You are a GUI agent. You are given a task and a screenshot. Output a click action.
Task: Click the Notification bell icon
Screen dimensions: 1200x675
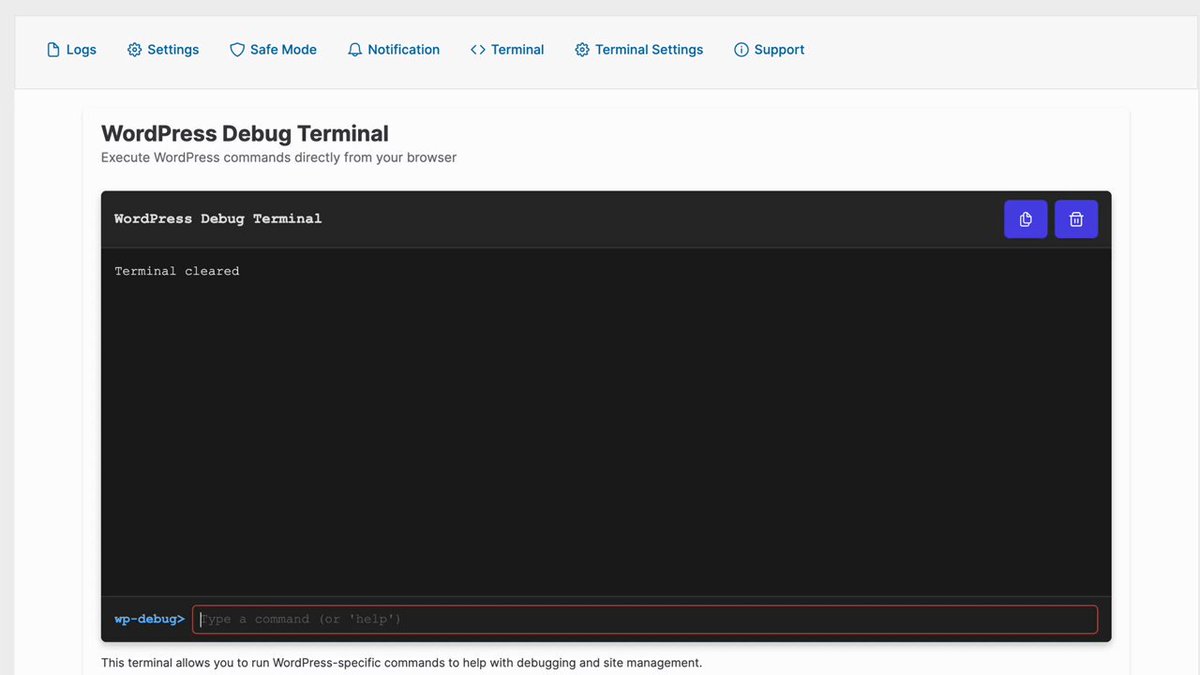click(x=355, y=50)
